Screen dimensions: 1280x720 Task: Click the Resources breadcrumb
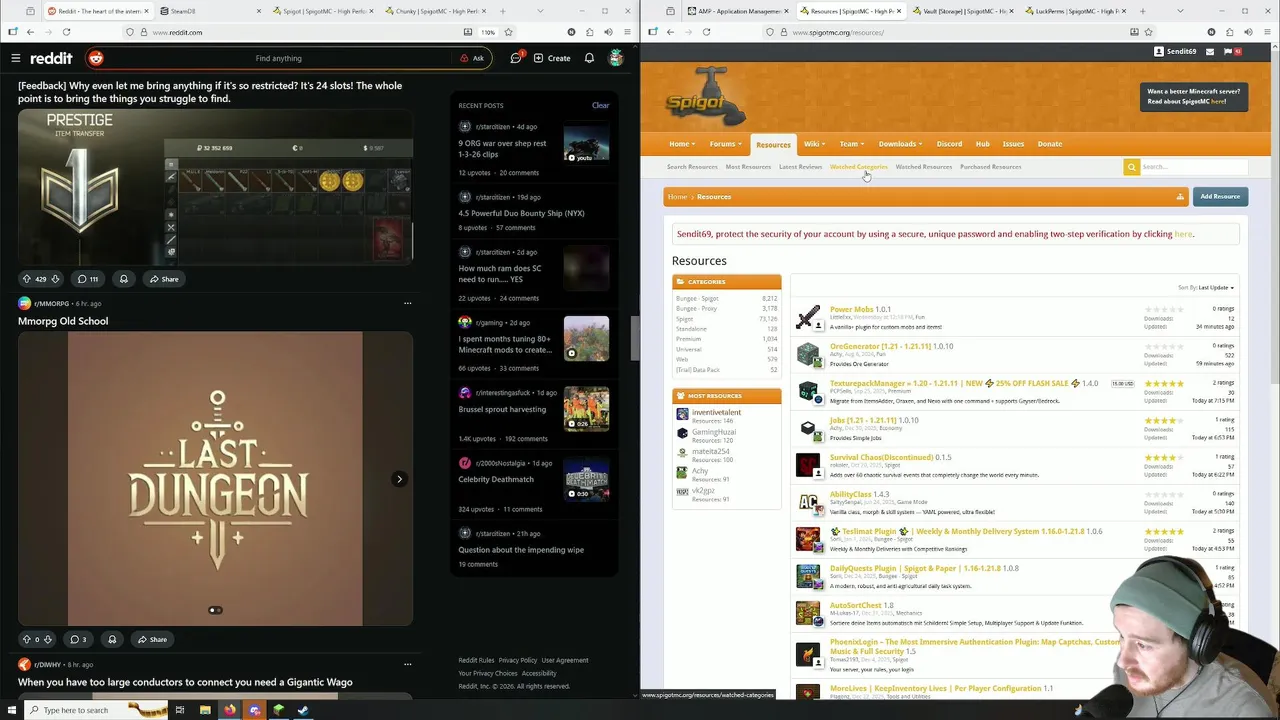click(x=714, y=197)
